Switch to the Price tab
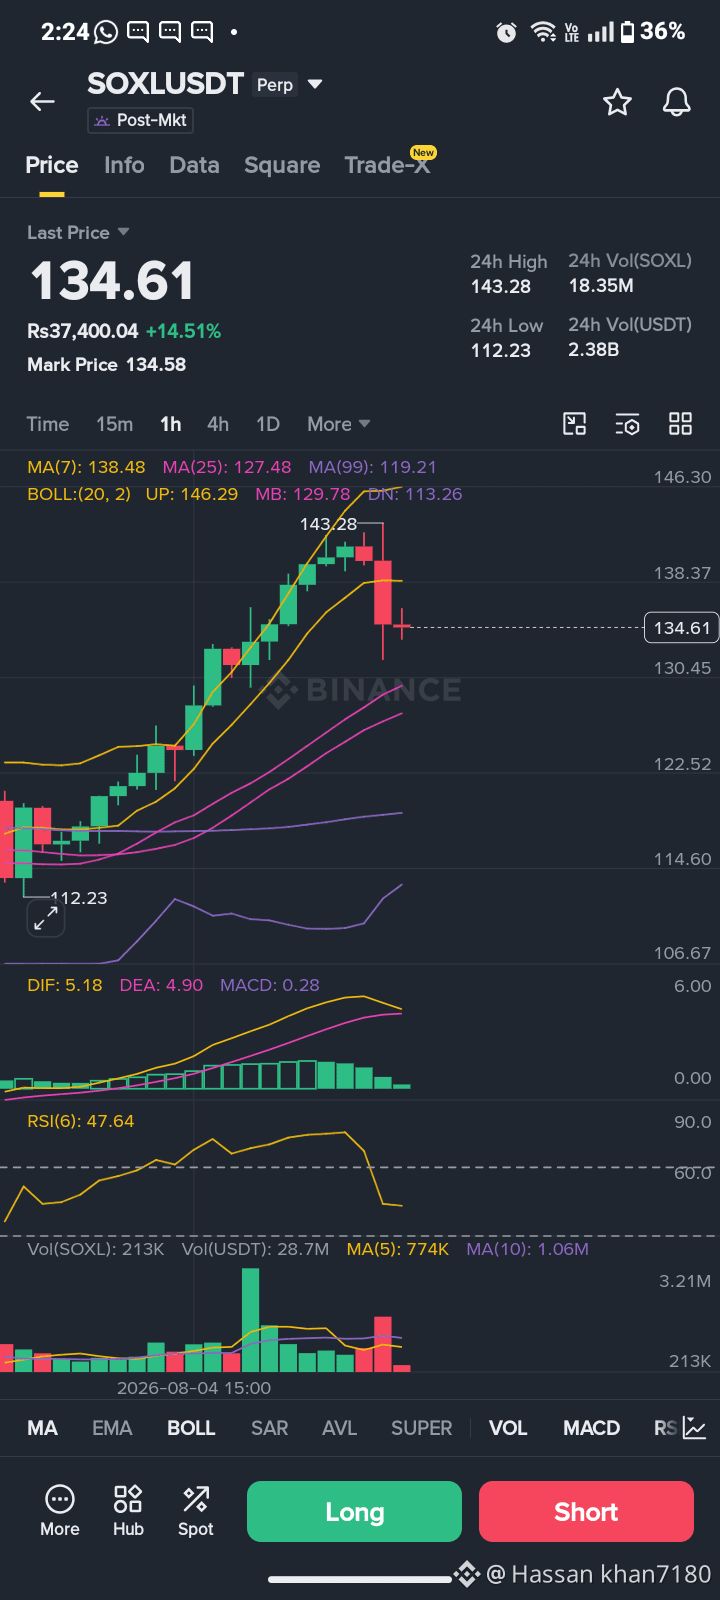Image resolution: width=720 pixels, height=1600 pixels. tap(52, 165)
